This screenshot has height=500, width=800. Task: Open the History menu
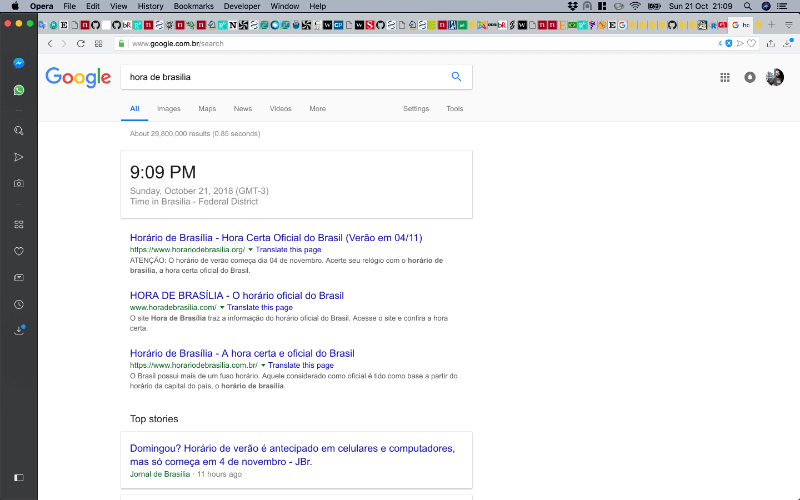[151, 6]
